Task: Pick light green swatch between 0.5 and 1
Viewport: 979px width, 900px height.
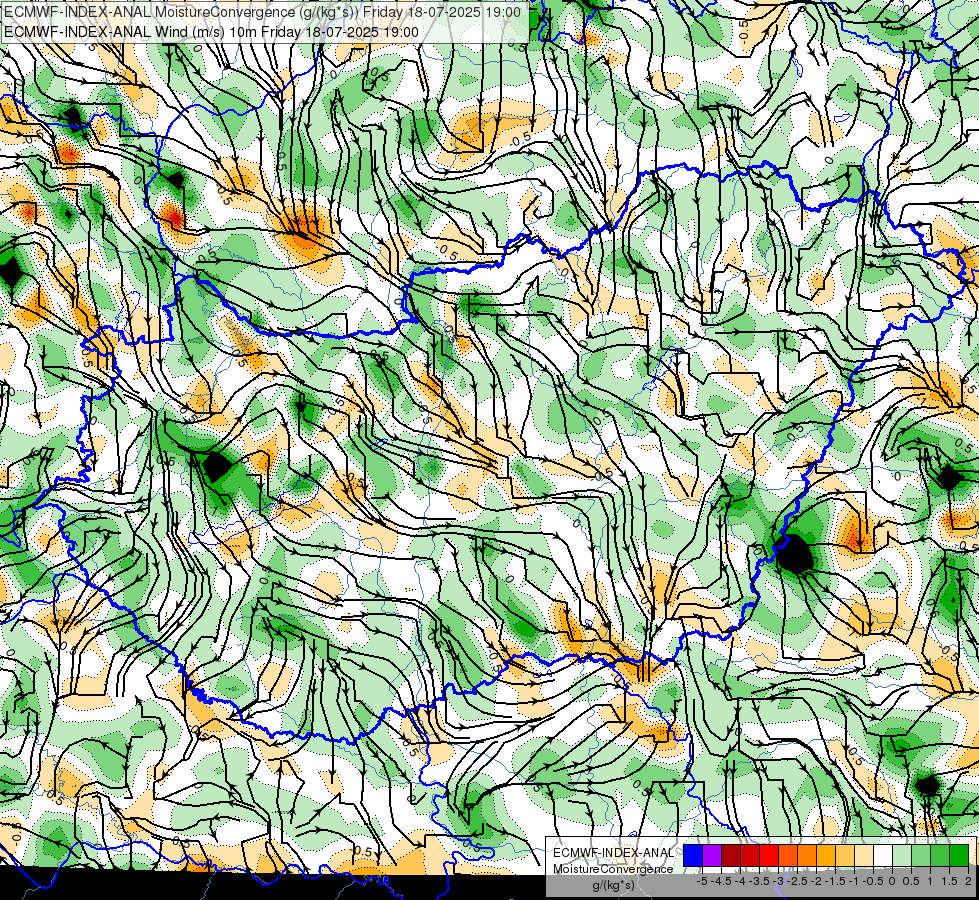Action: pos(921,856)
